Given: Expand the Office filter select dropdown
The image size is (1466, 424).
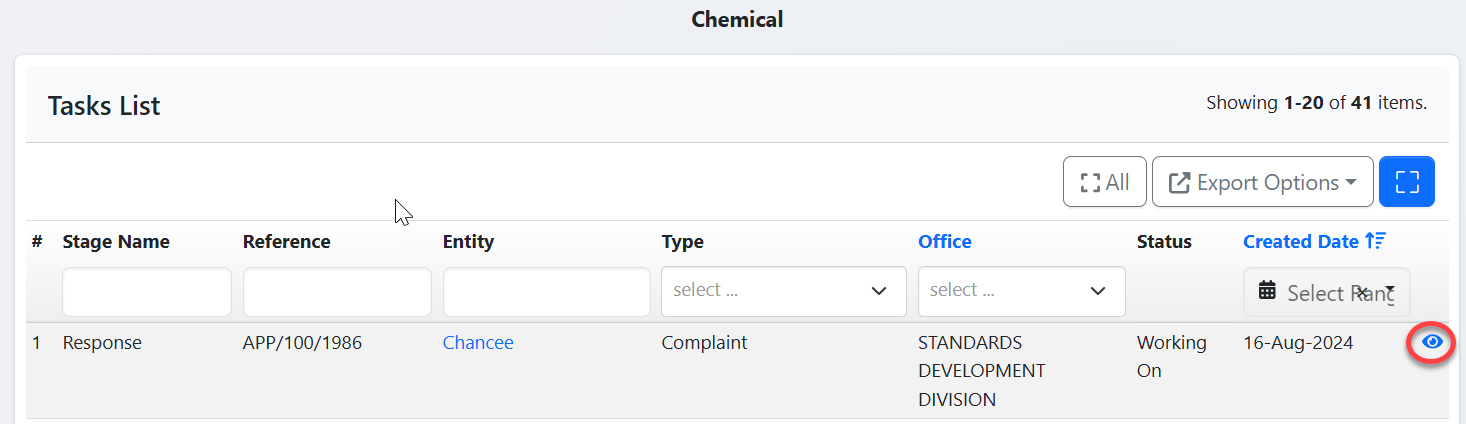Looking at the screenshot, I should point(1021,291).
